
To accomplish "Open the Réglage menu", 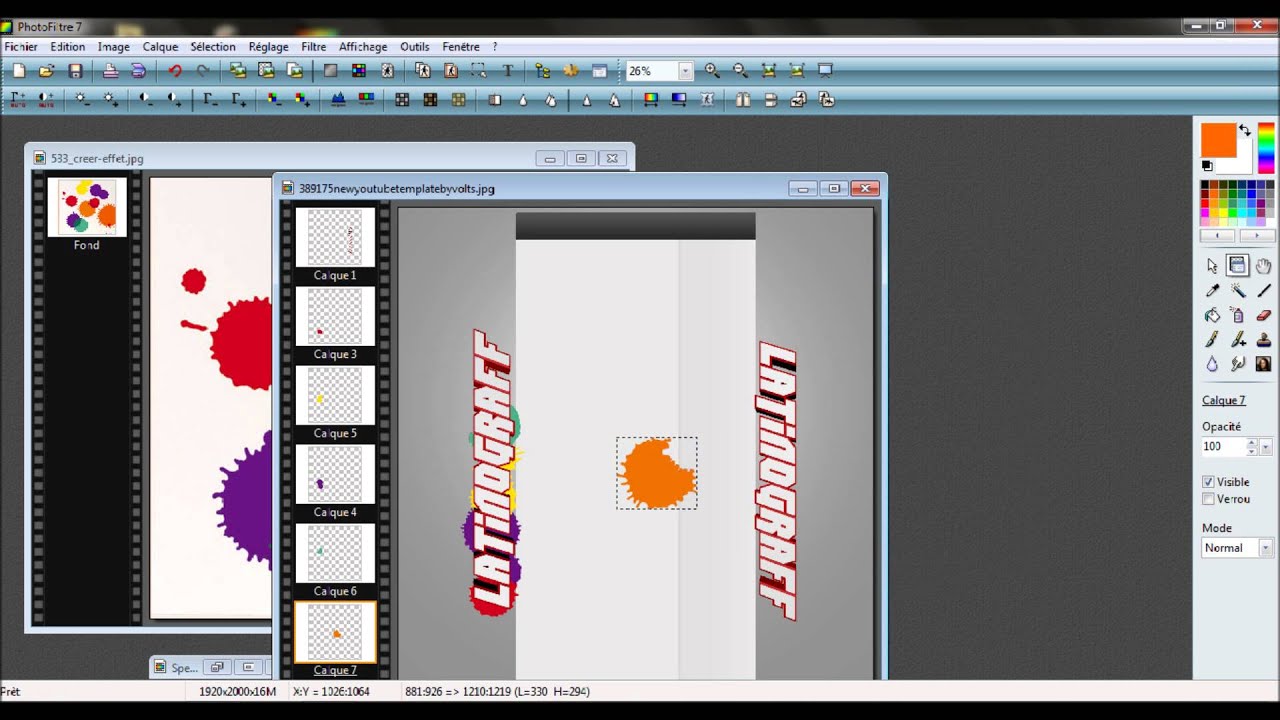I will click(268, 47).
